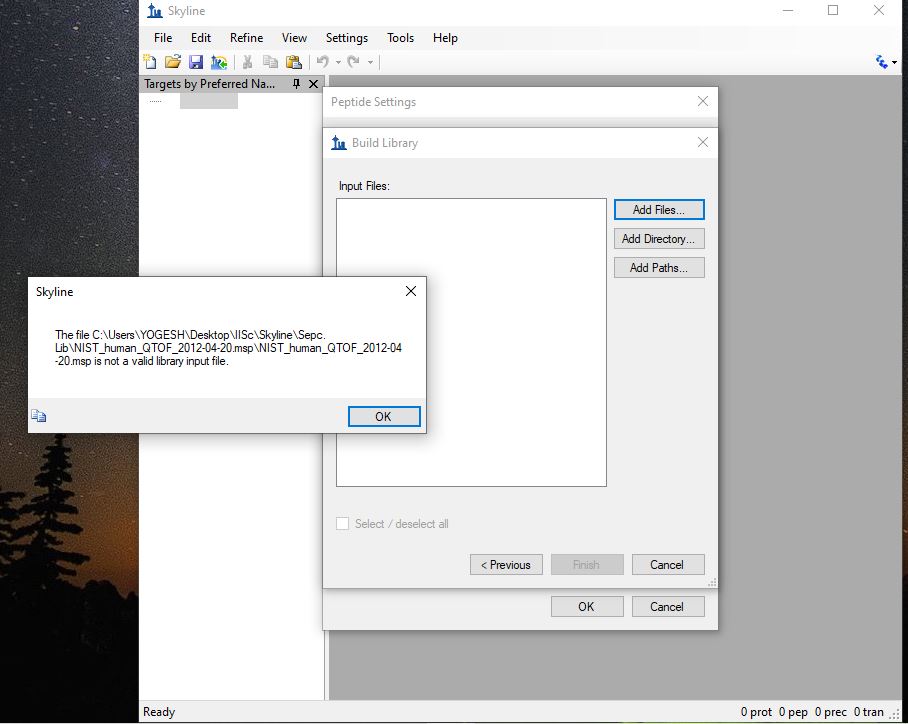This screenshot has height=724, width=908.
Task: Cancel the Build Library dialog
Action: click(x=668, y=565)
